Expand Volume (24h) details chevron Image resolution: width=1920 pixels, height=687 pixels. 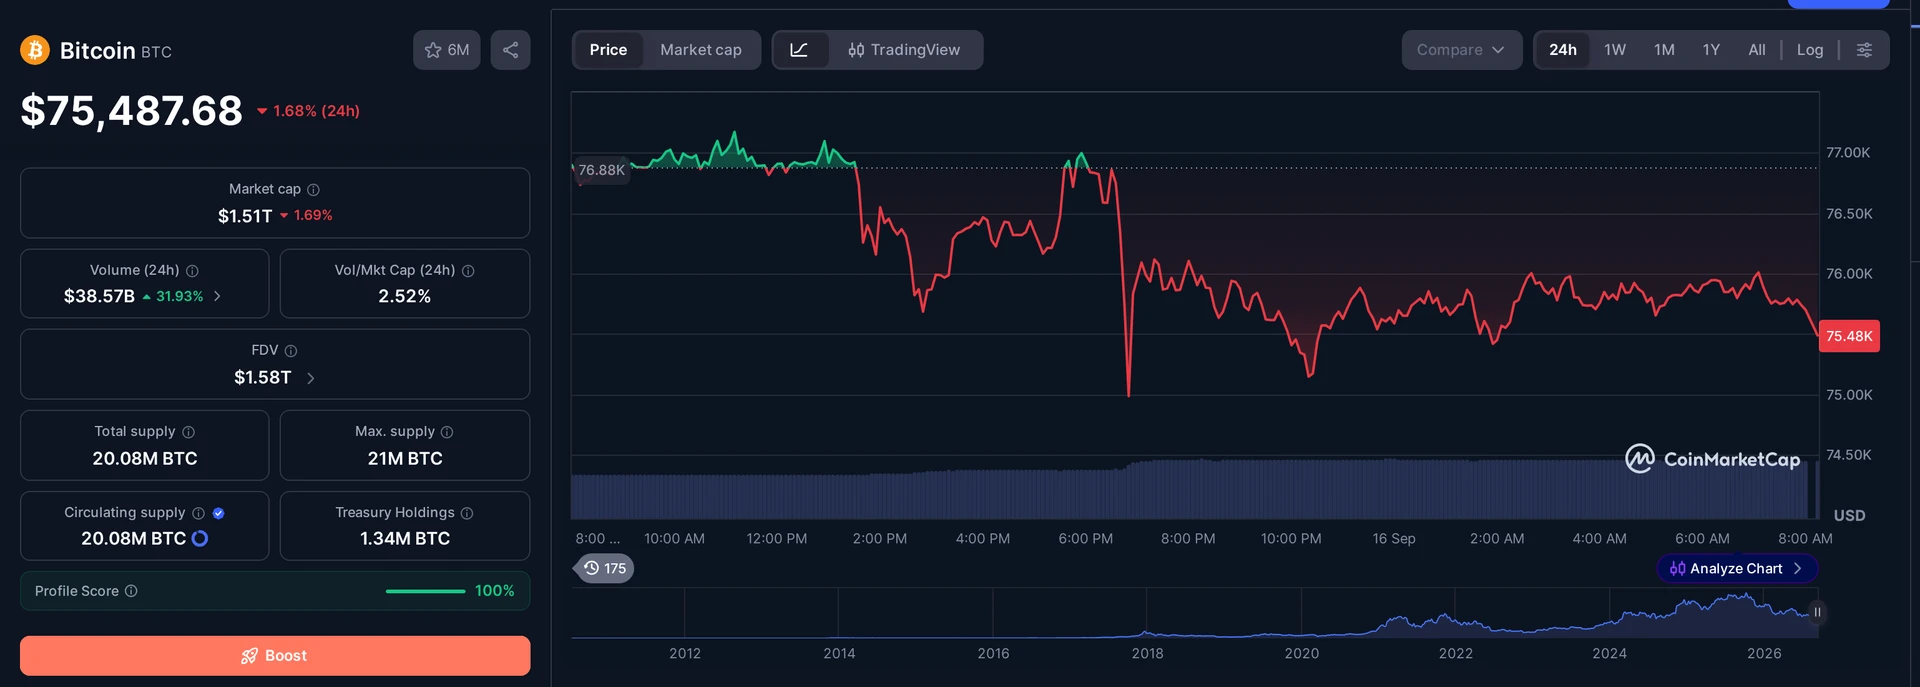coord(217,296)
